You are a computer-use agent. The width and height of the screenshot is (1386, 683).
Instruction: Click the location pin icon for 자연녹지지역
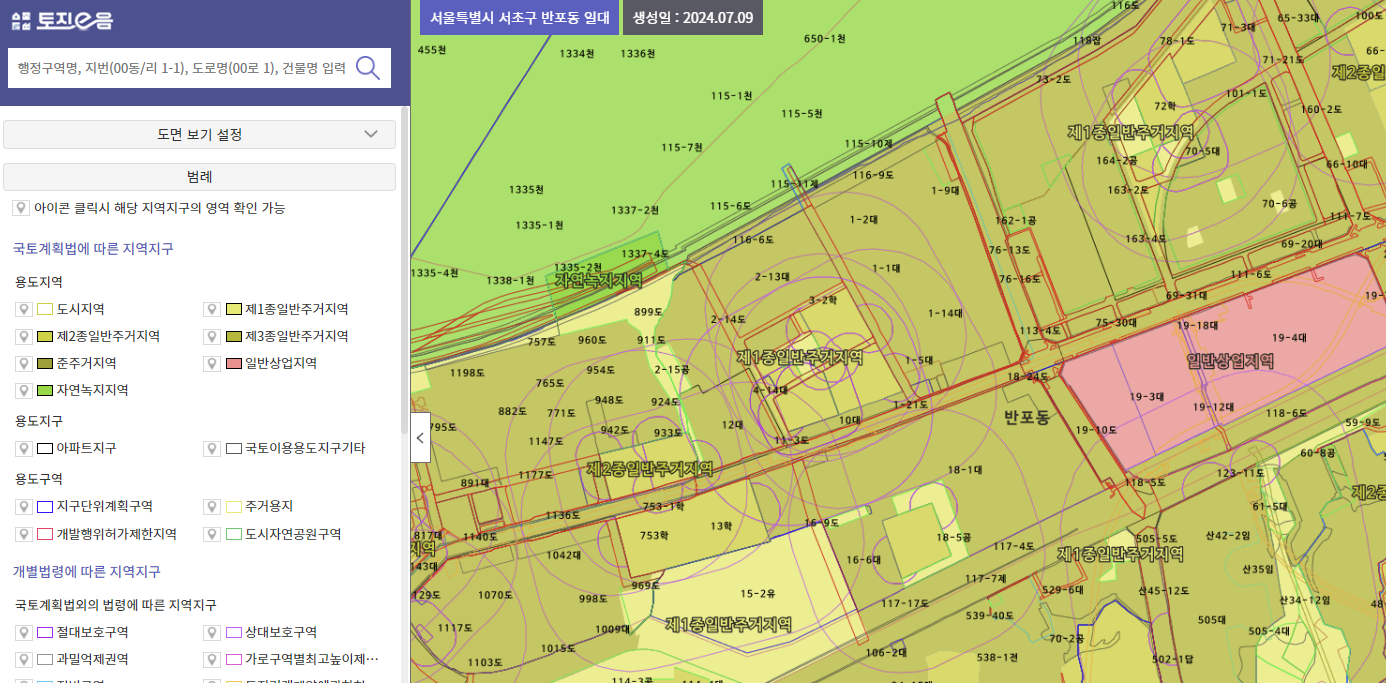(22, 390)
